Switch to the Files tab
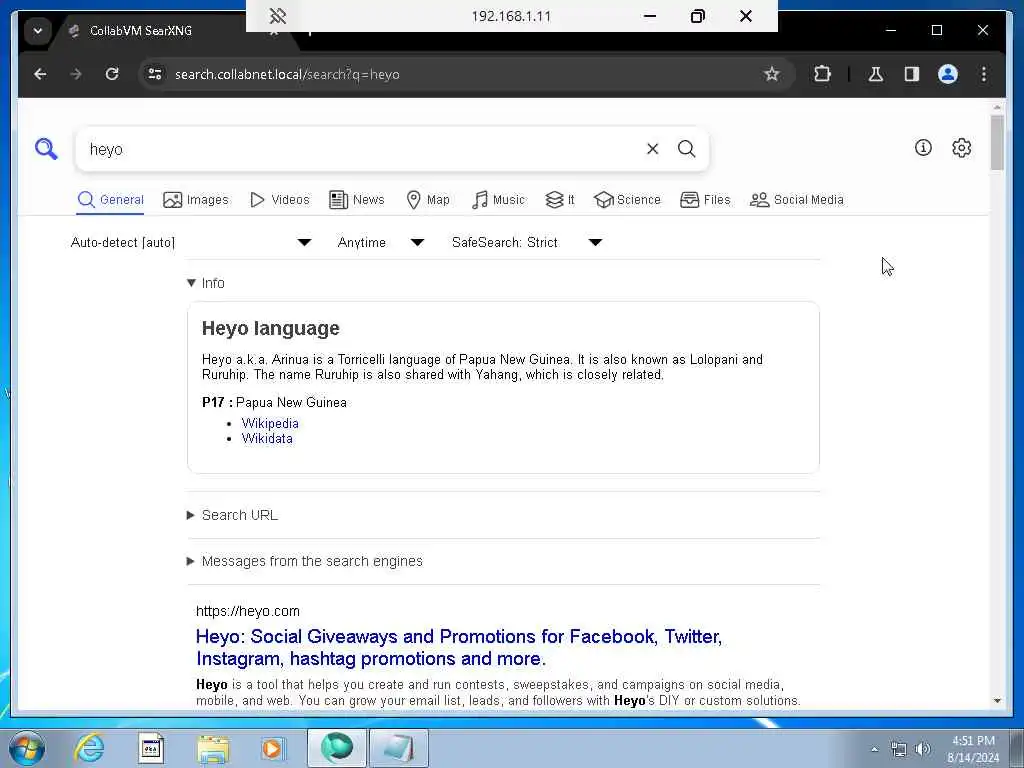The height and width of the screenshot is (768, 1024). (x=705, y=200)
